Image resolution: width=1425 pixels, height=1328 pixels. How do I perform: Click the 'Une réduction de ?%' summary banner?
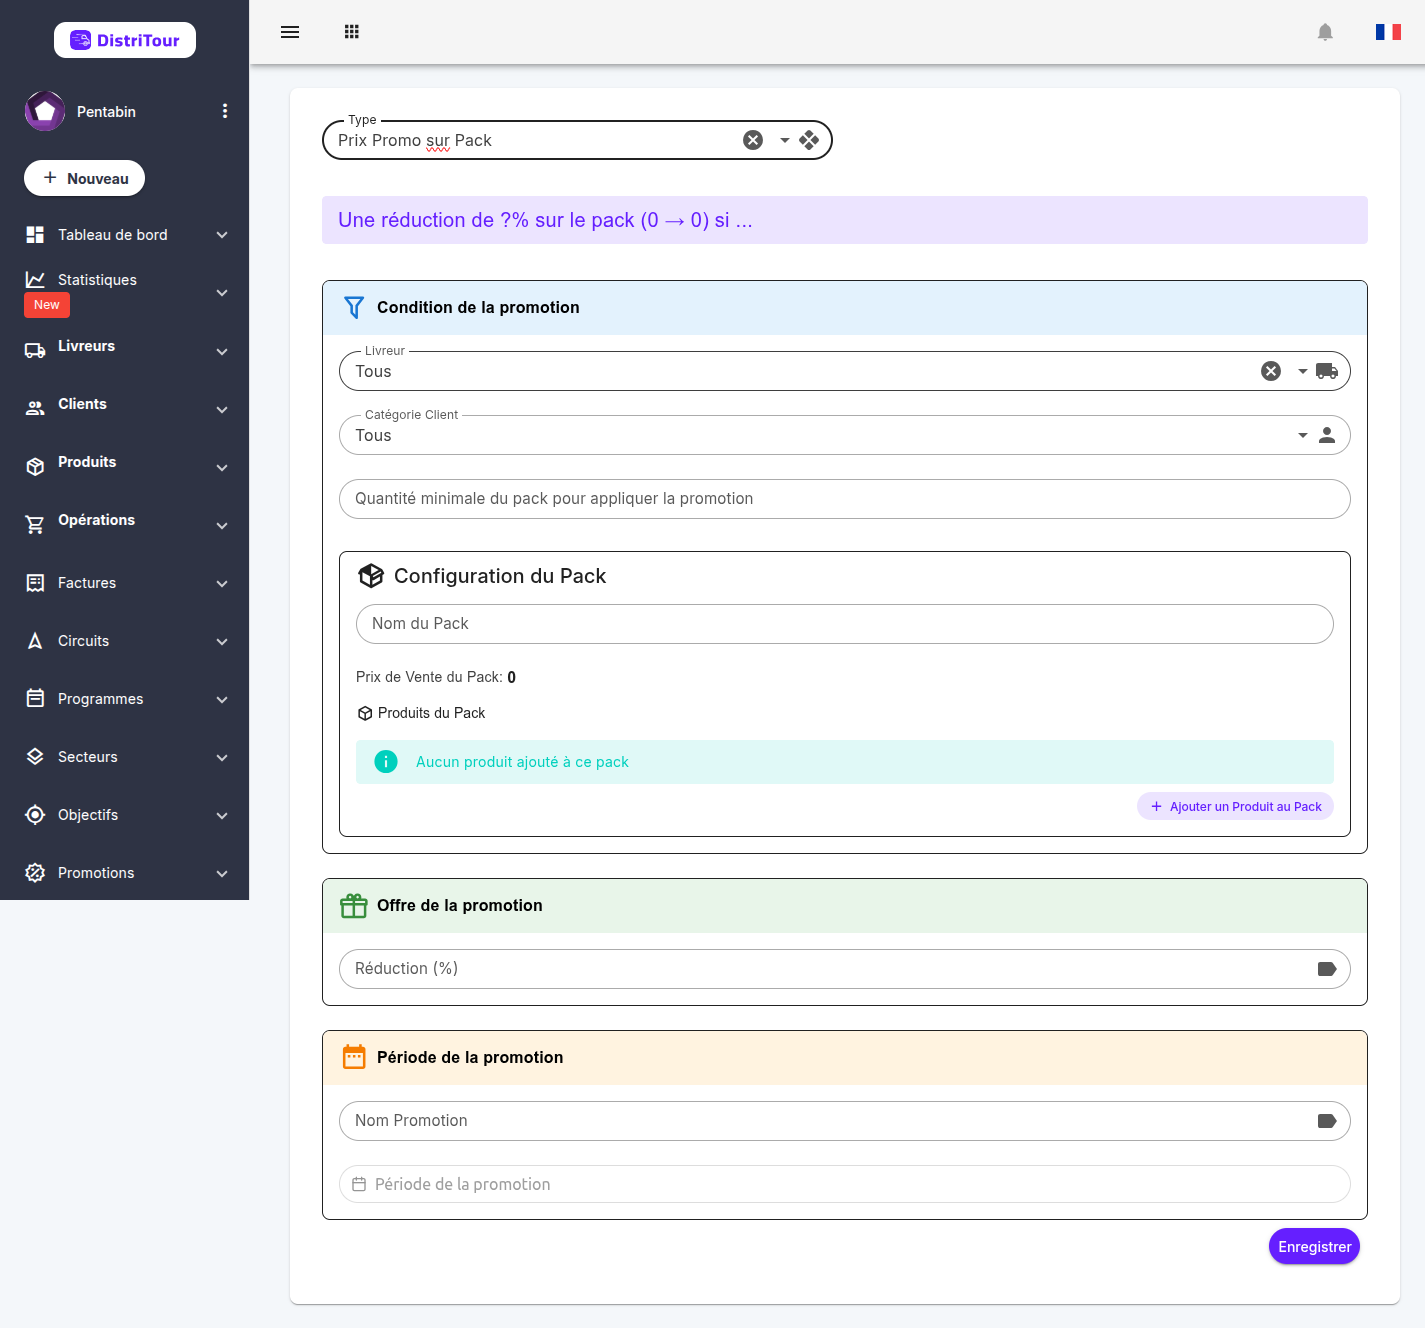845,220
